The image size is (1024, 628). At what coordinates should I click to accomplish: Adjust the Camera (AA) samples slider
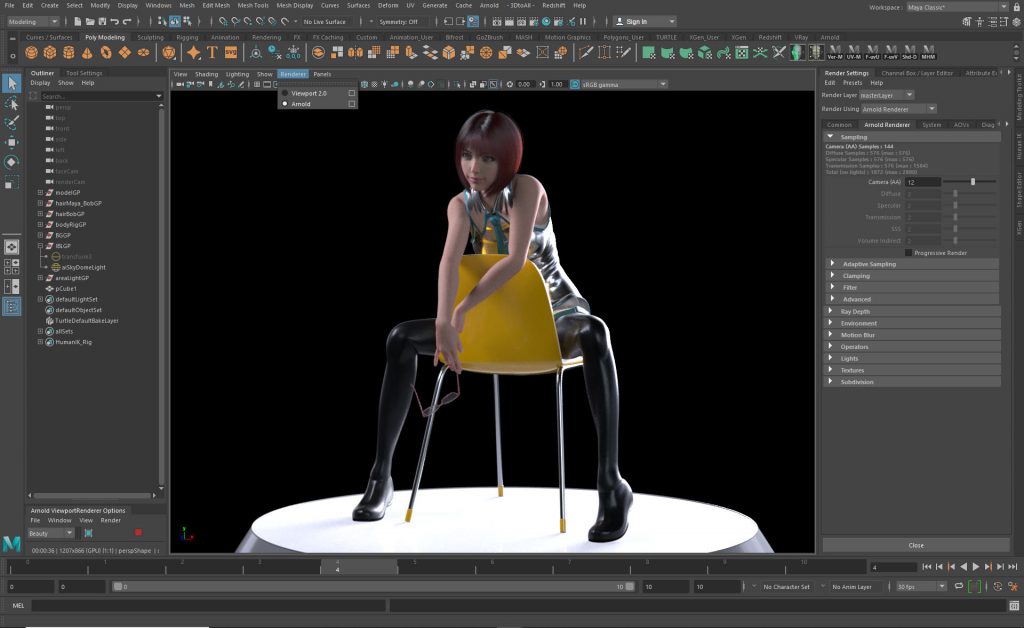tap(974, 182)
